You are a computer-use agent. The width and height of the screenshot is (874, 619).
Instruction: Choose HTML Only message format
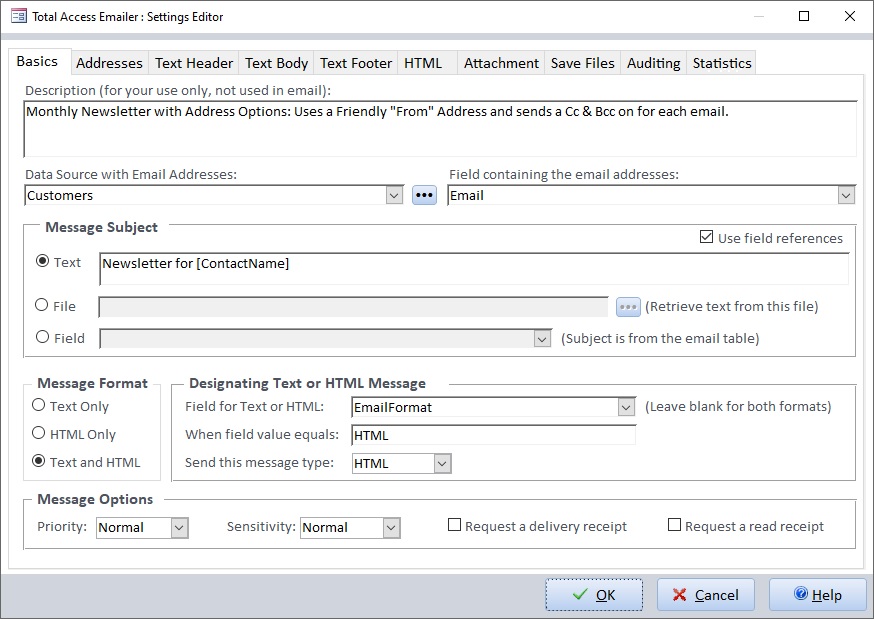(38, 433)
